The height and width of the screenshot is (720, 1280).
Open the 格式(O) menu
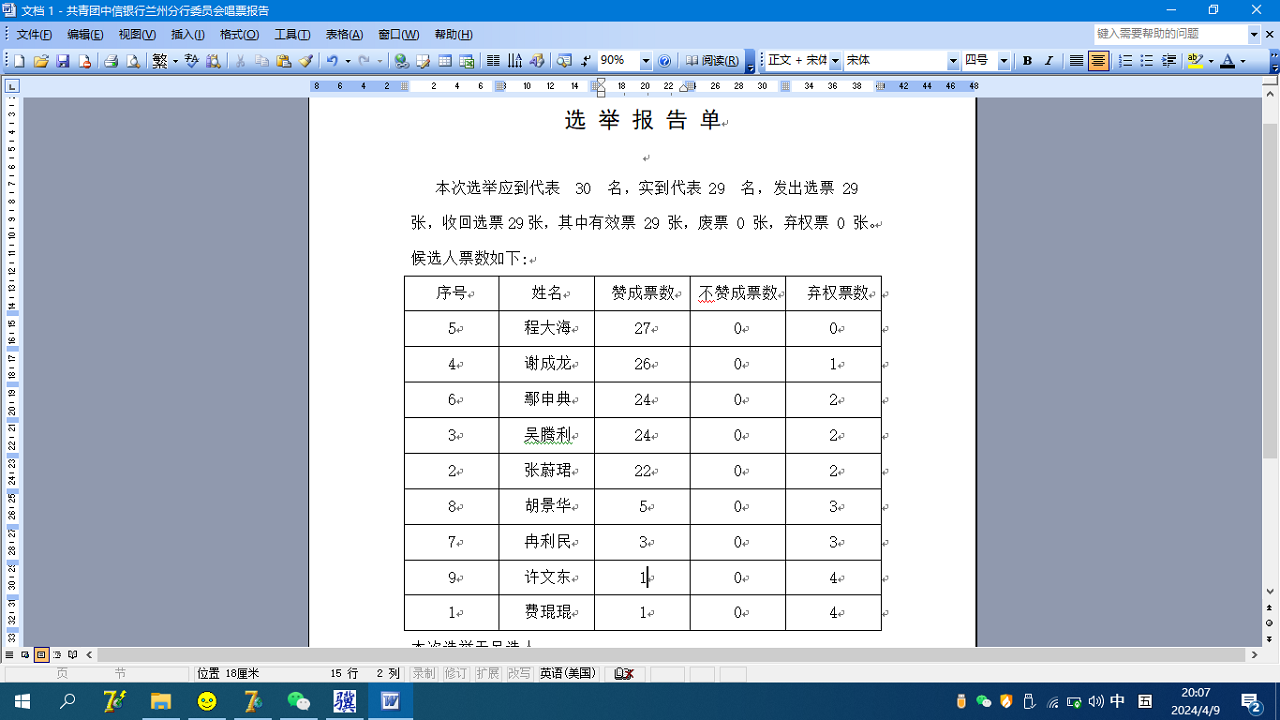click(x=239, y=35)
